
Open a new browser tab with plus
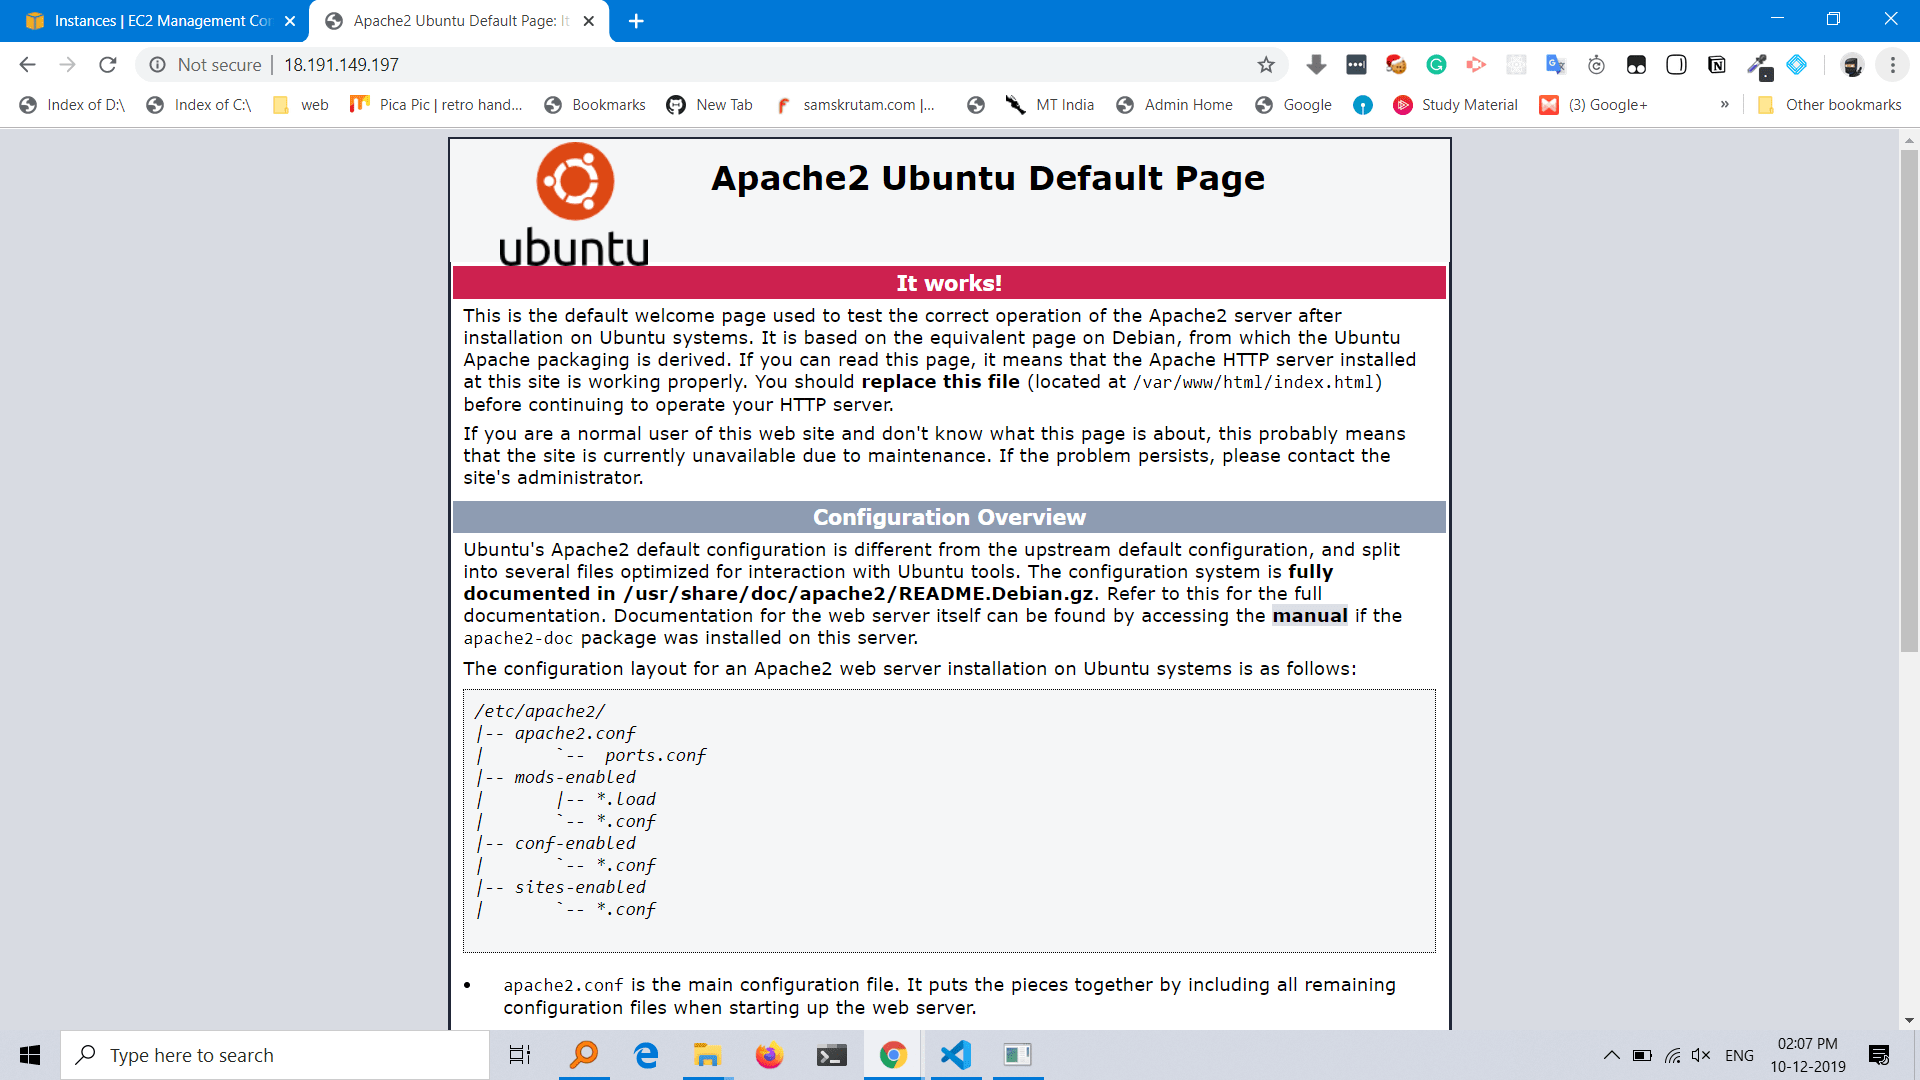[636, 21]
